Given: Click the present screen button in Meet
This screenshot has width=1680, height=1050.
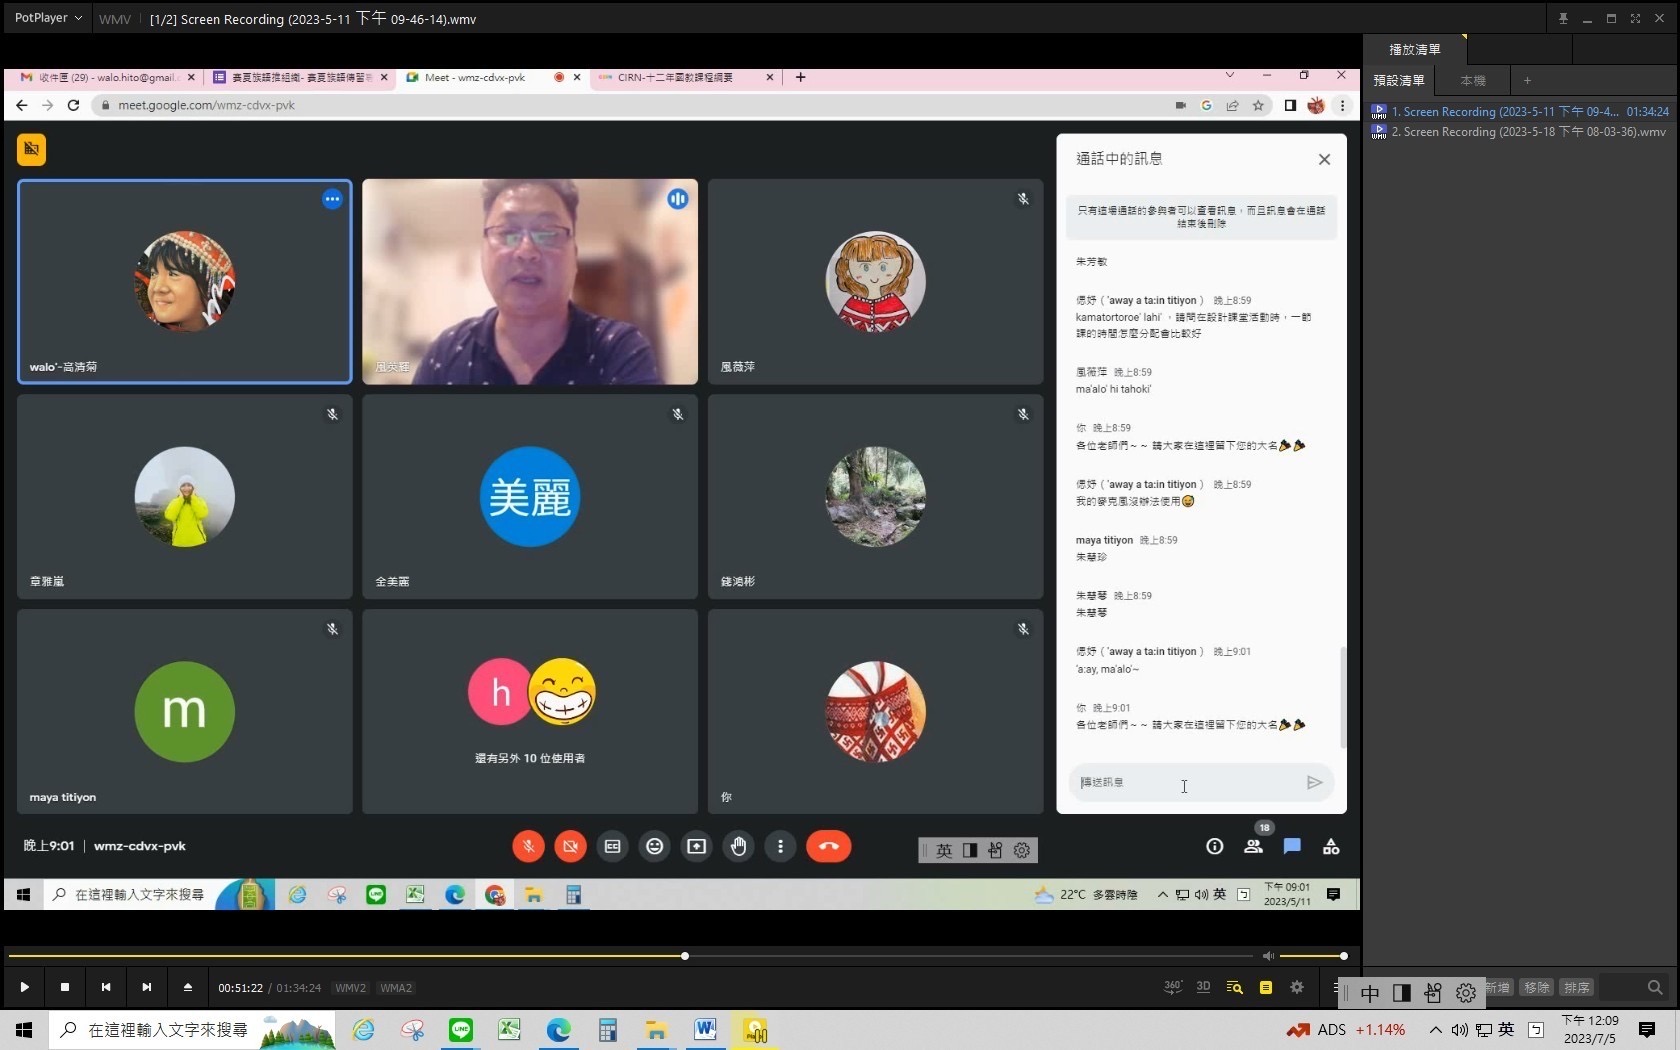Looking at the screenshot, I should 696,846.
